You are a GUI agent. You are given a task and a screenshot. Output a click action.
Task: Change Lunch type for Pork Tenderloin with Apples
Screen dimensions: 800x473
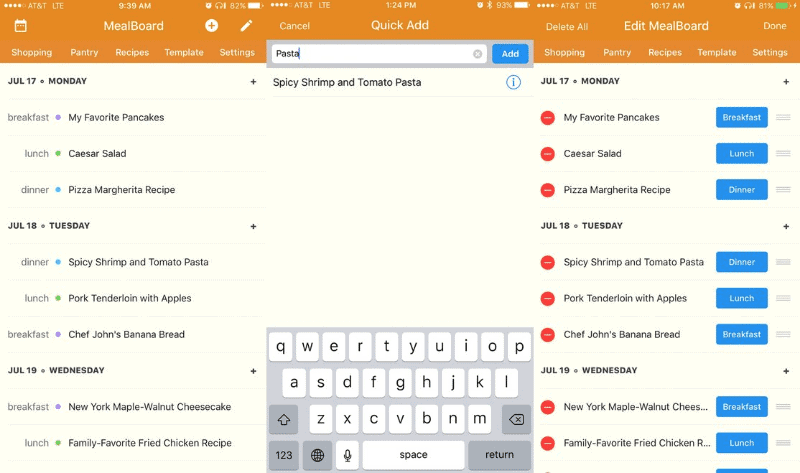point(741,298)
